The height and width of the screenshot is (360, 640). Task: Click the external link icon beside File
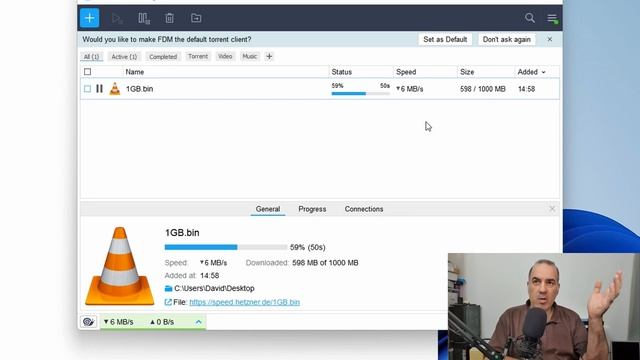point(168,302)
